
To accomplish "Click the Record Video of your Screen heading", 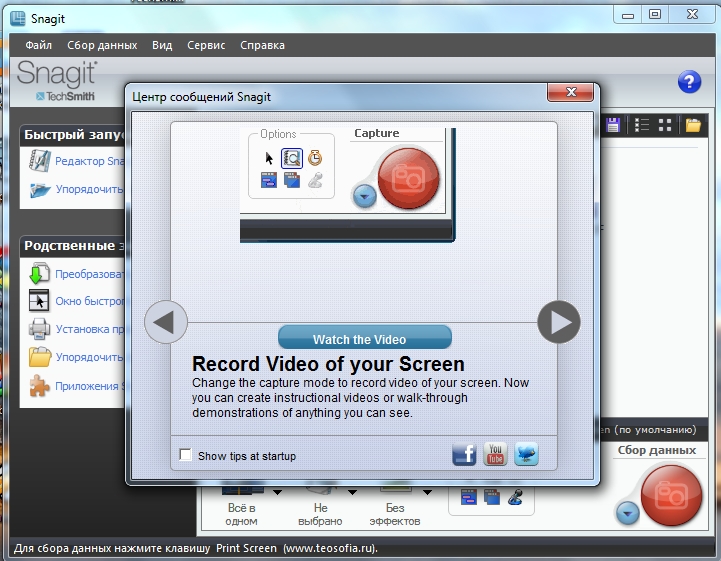I will [x=328, y=364].
